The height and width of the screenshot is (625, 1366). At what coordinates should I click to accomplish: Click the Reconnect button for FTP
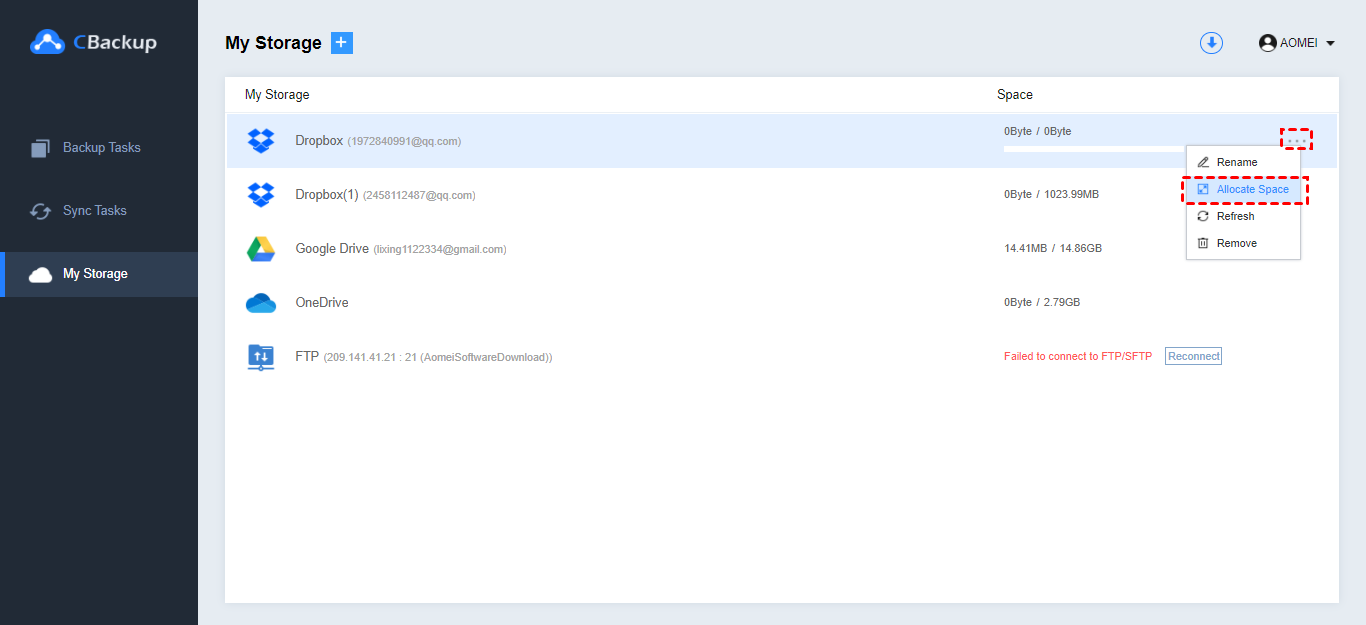(x=1192, y=355)
